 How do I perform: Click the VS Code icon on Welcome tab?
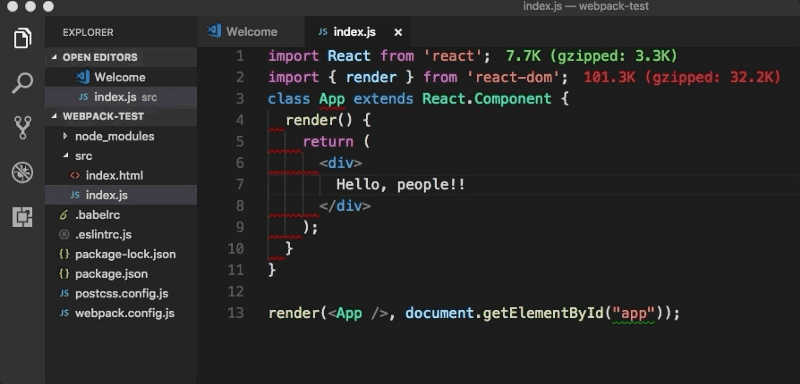click(x=214, y=31)
